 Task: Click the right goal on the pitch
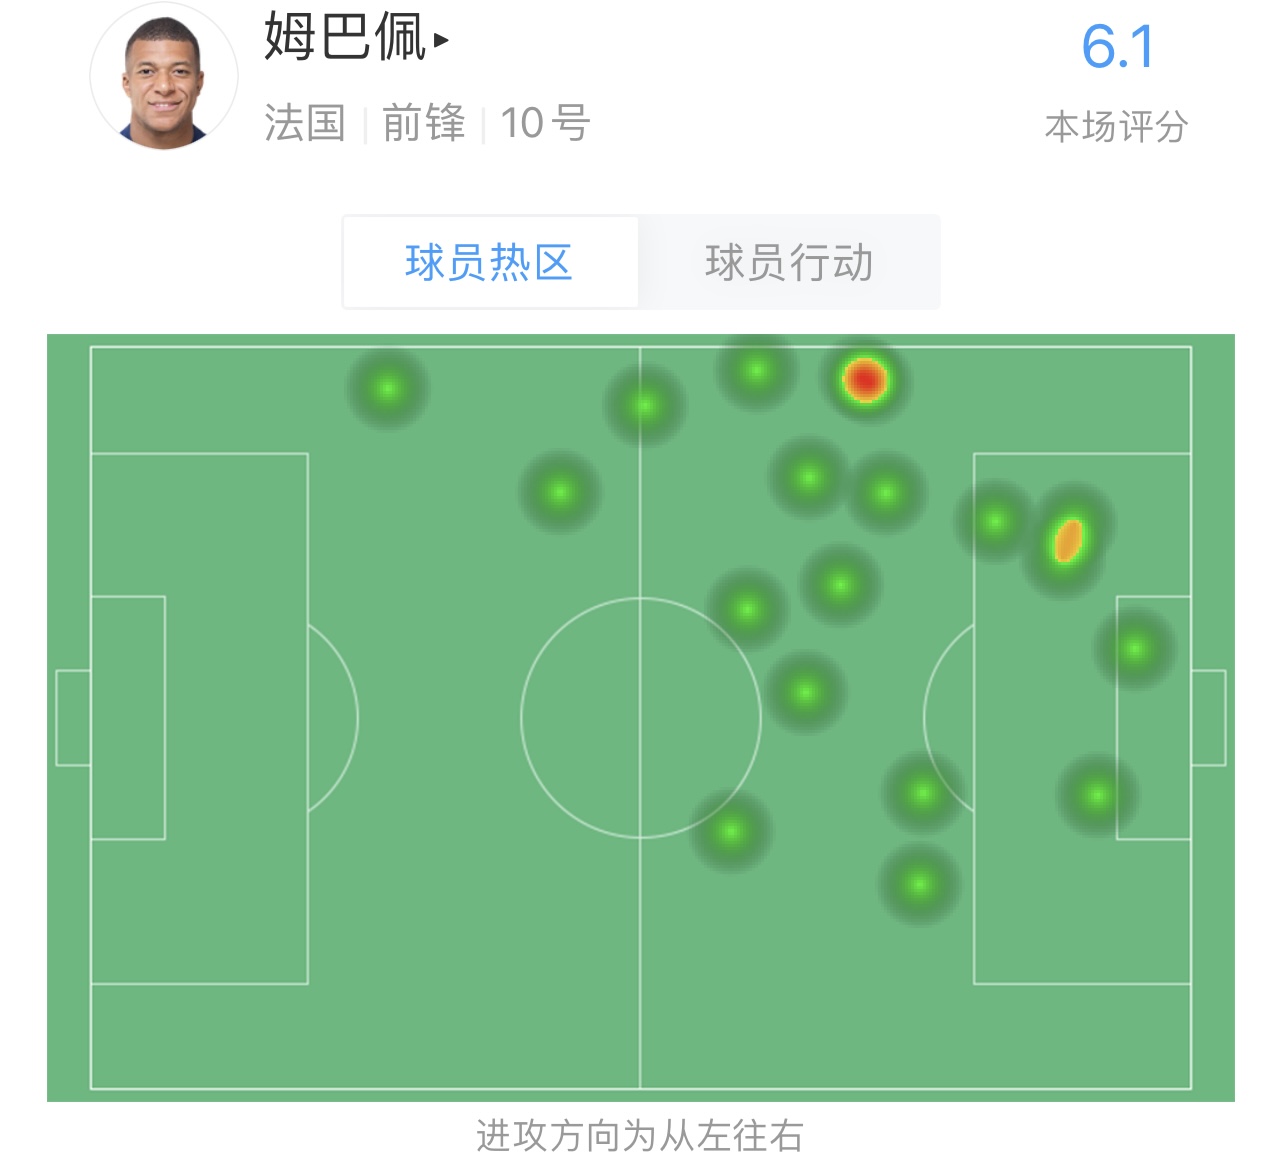tap(1208, 718)
